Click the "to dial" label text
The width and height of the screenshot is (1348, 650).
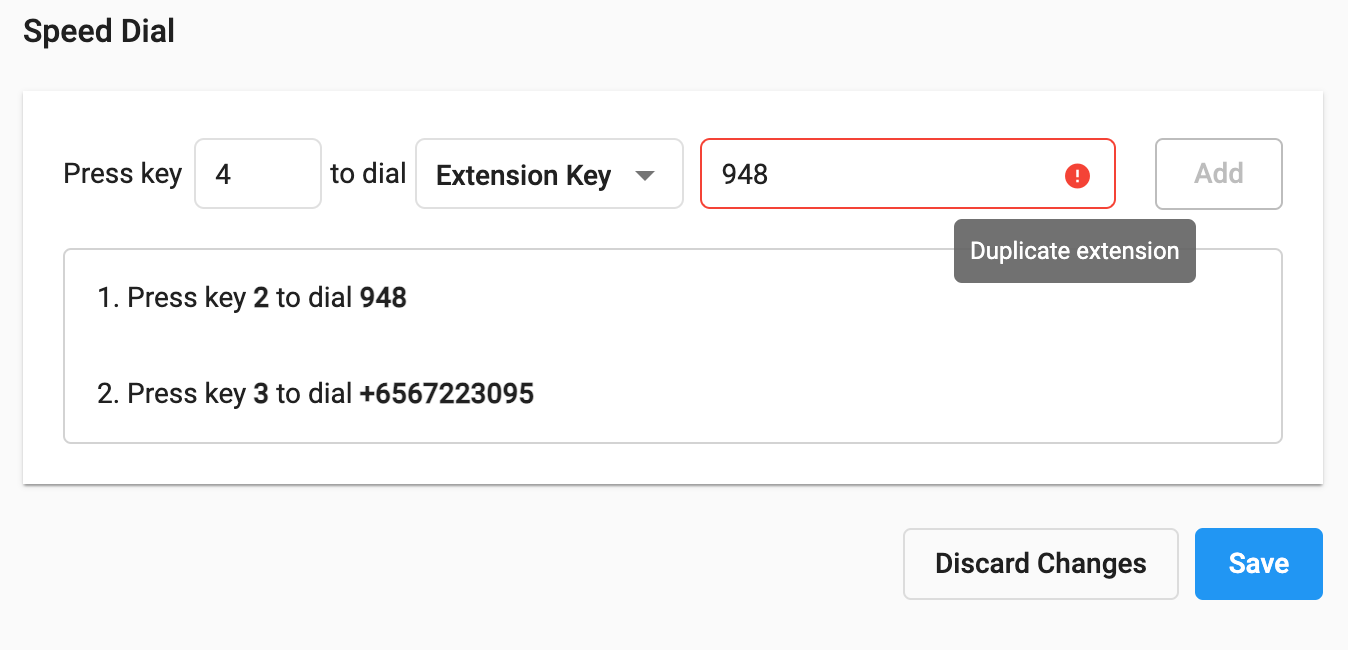click(368, 174)
